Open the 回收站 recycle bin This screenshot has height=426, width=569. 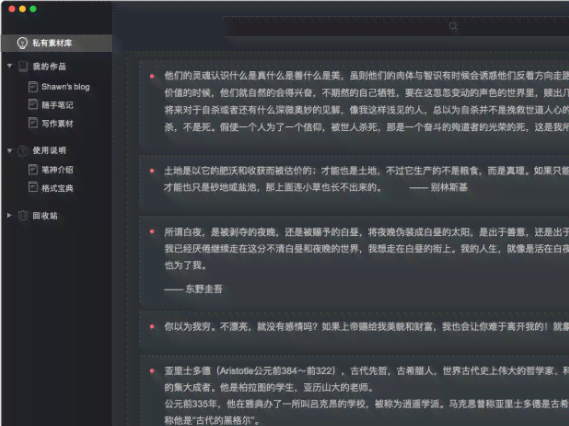click(x=45, y=216)
